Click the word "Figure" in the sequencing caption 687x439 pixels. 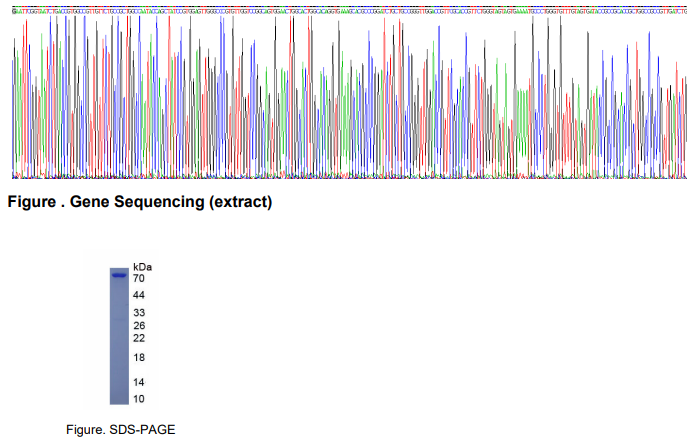click(31, 203)
